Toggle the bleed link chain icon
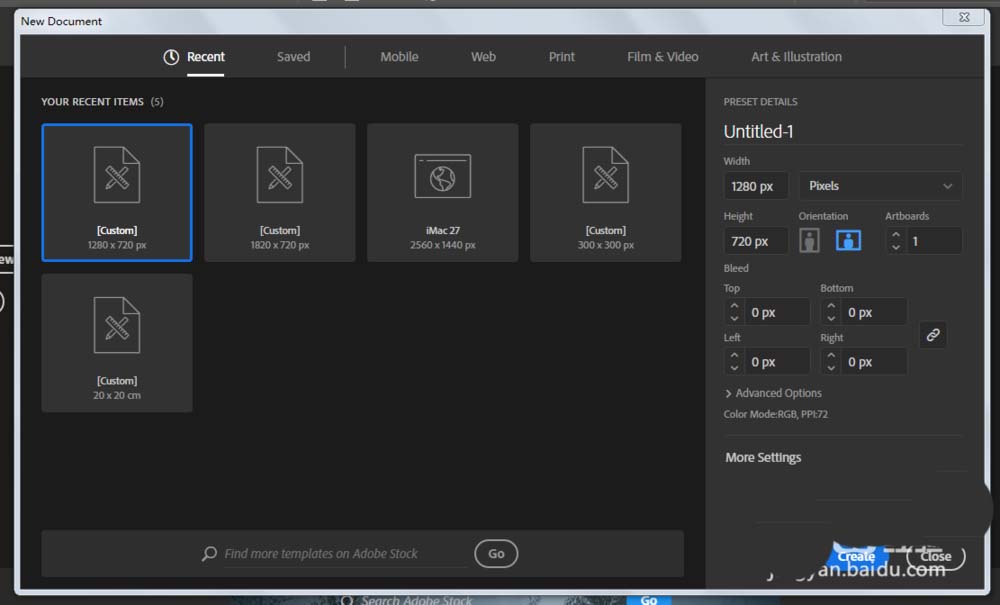 pyautogui.click(x=932, y=335)
